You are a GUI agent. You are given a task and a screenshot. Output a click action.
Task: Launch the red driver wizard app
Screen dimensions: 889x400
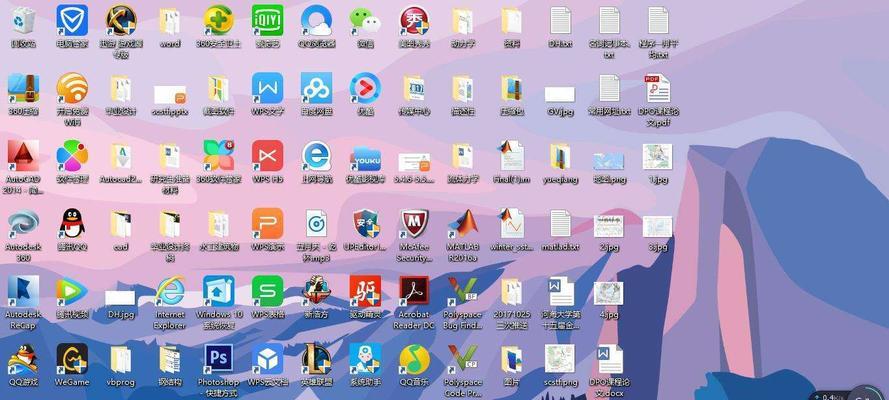click(x=365, y=291)
